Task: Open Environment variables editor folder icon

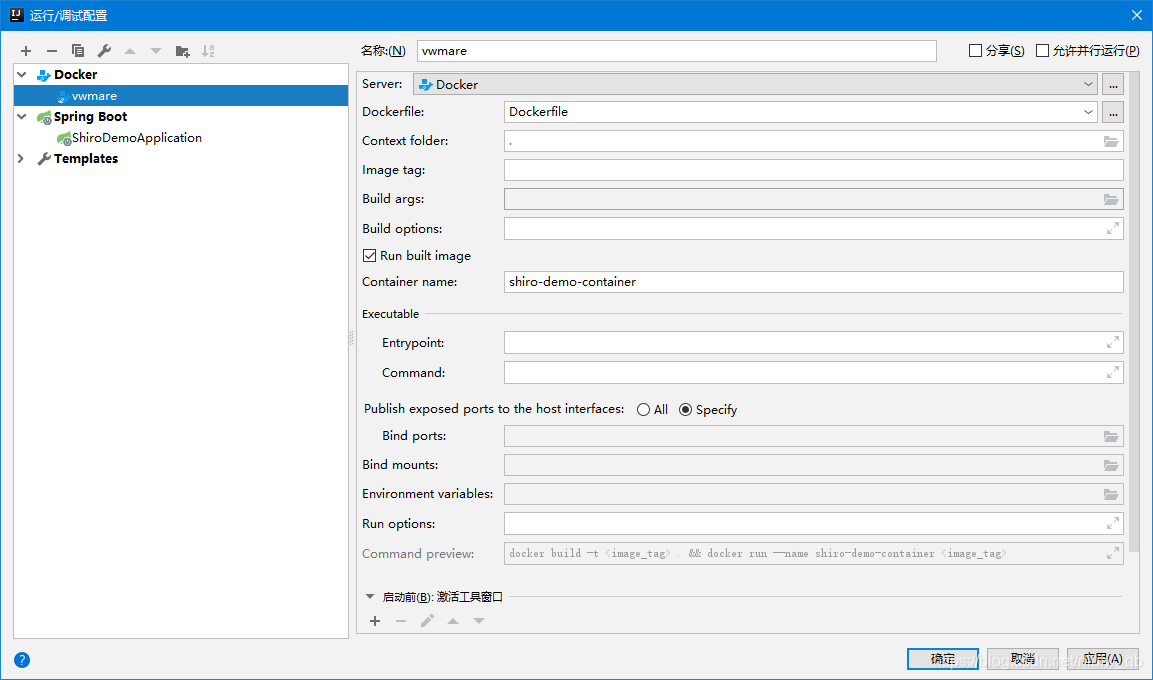Action: click(x=1111, y=495)
